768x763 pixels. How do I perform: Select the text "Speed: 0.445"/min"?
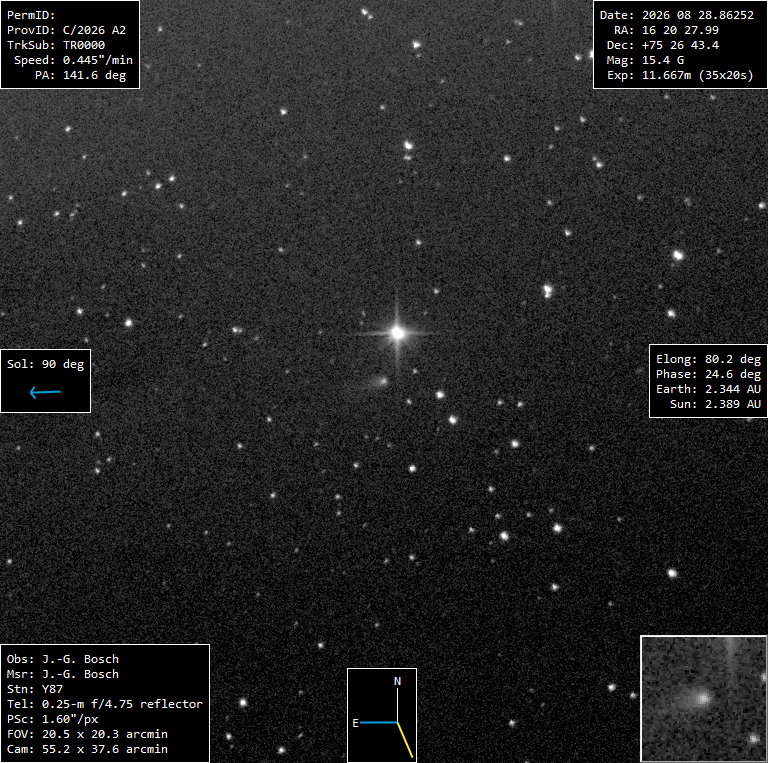pos(73,60)
